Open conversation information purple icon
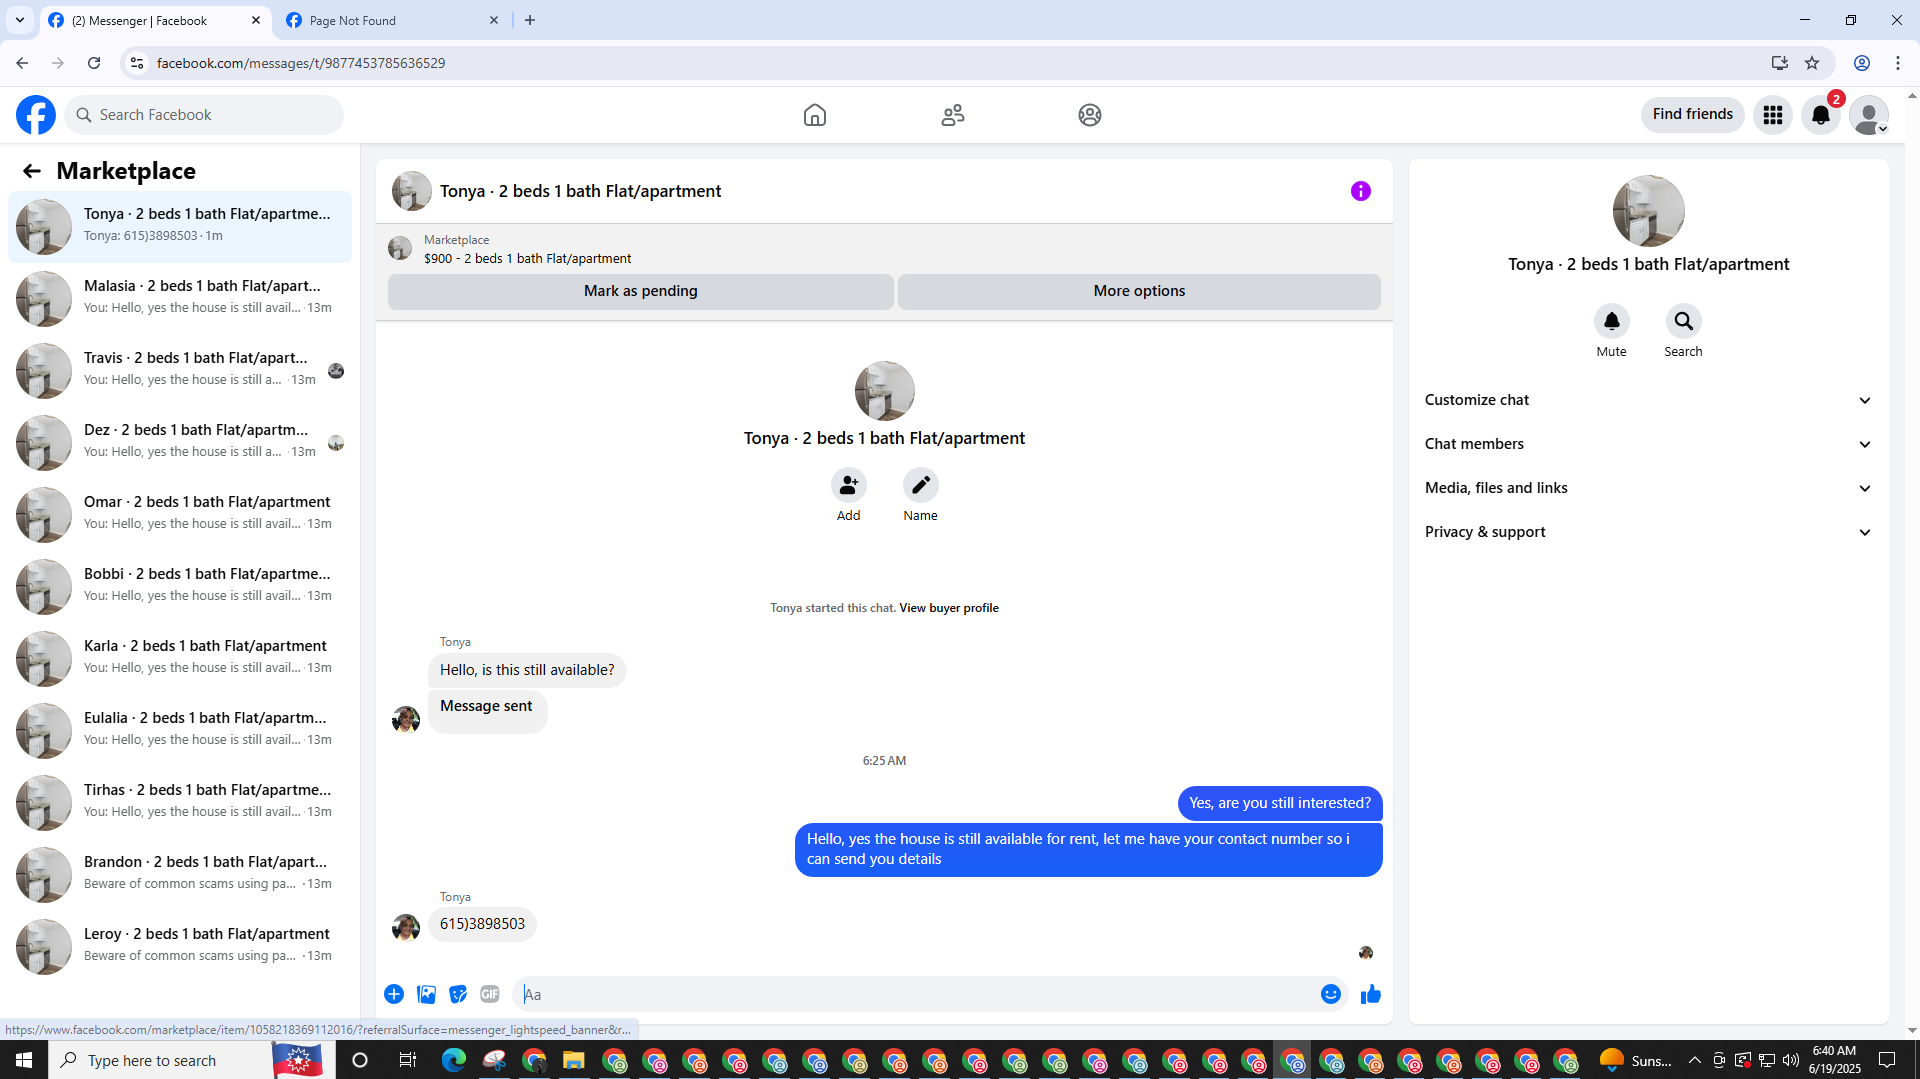 click(1361, 191)
